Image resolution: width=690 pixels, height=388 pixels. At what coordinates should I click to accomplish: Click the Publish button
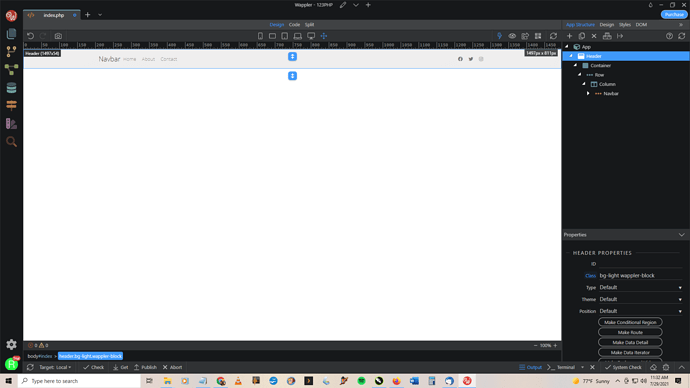tap(145, 367)
